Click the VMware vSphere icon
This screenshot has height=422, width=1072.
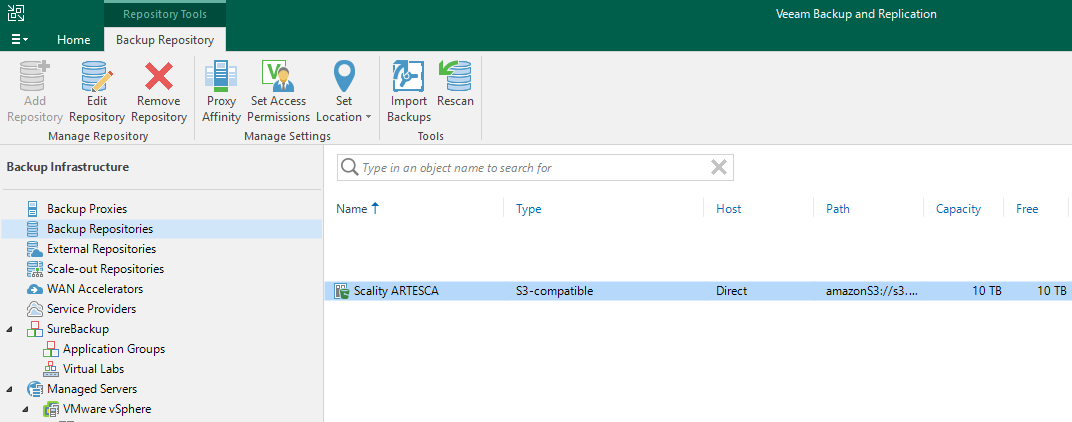[51, 410]
